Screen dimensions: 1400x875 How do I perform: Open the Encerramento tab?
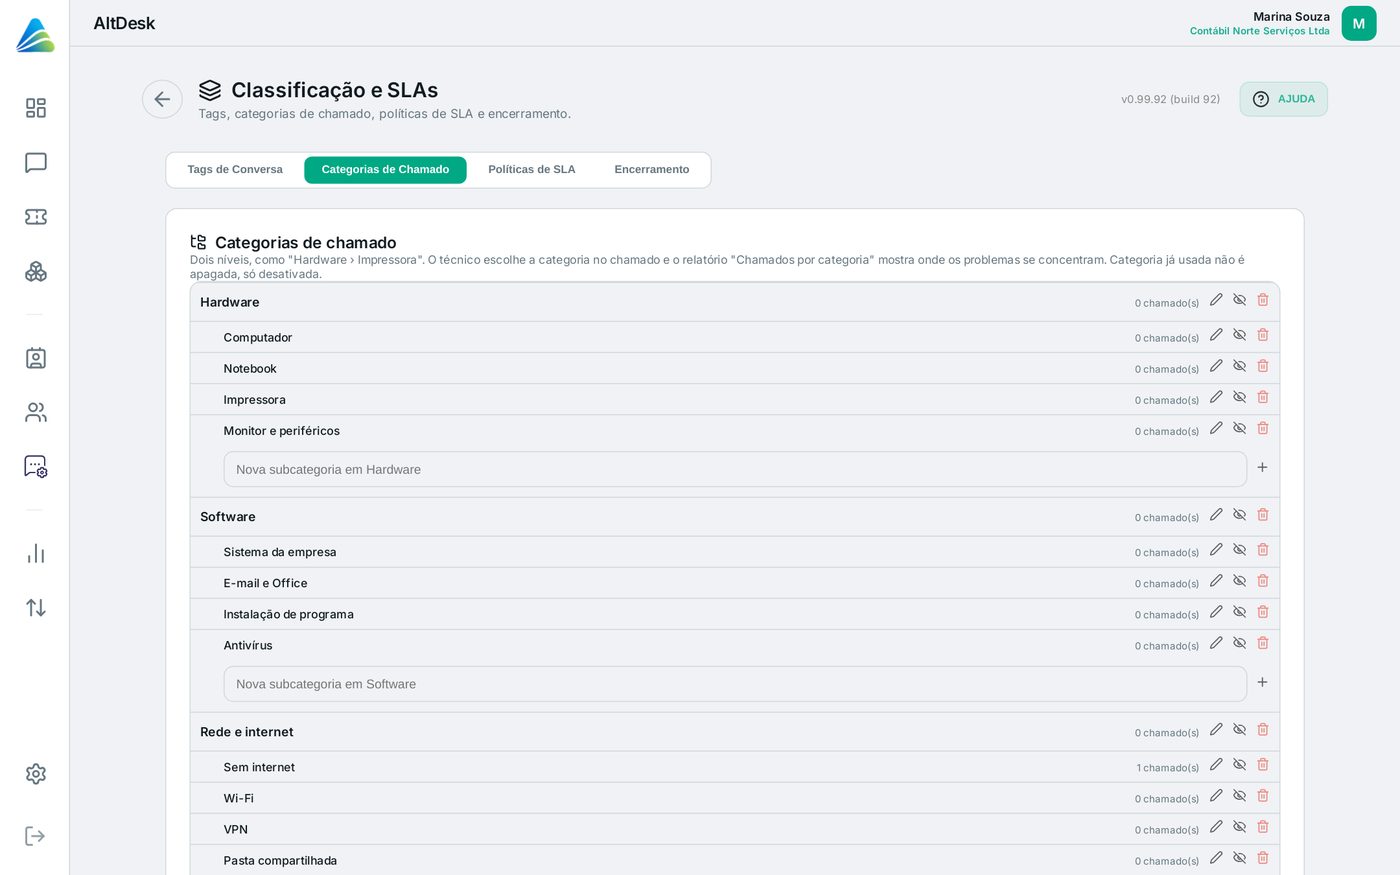click(652, 170)
